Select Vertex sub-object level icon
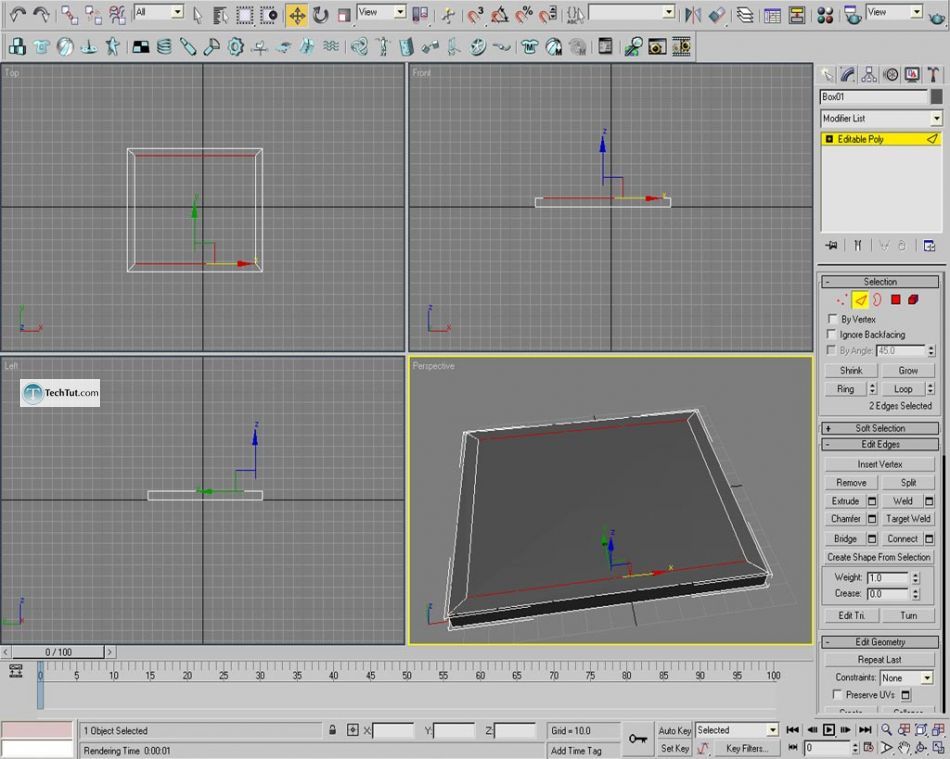The width and height of the screenshot is (950, 759). [x=842, y=300]
